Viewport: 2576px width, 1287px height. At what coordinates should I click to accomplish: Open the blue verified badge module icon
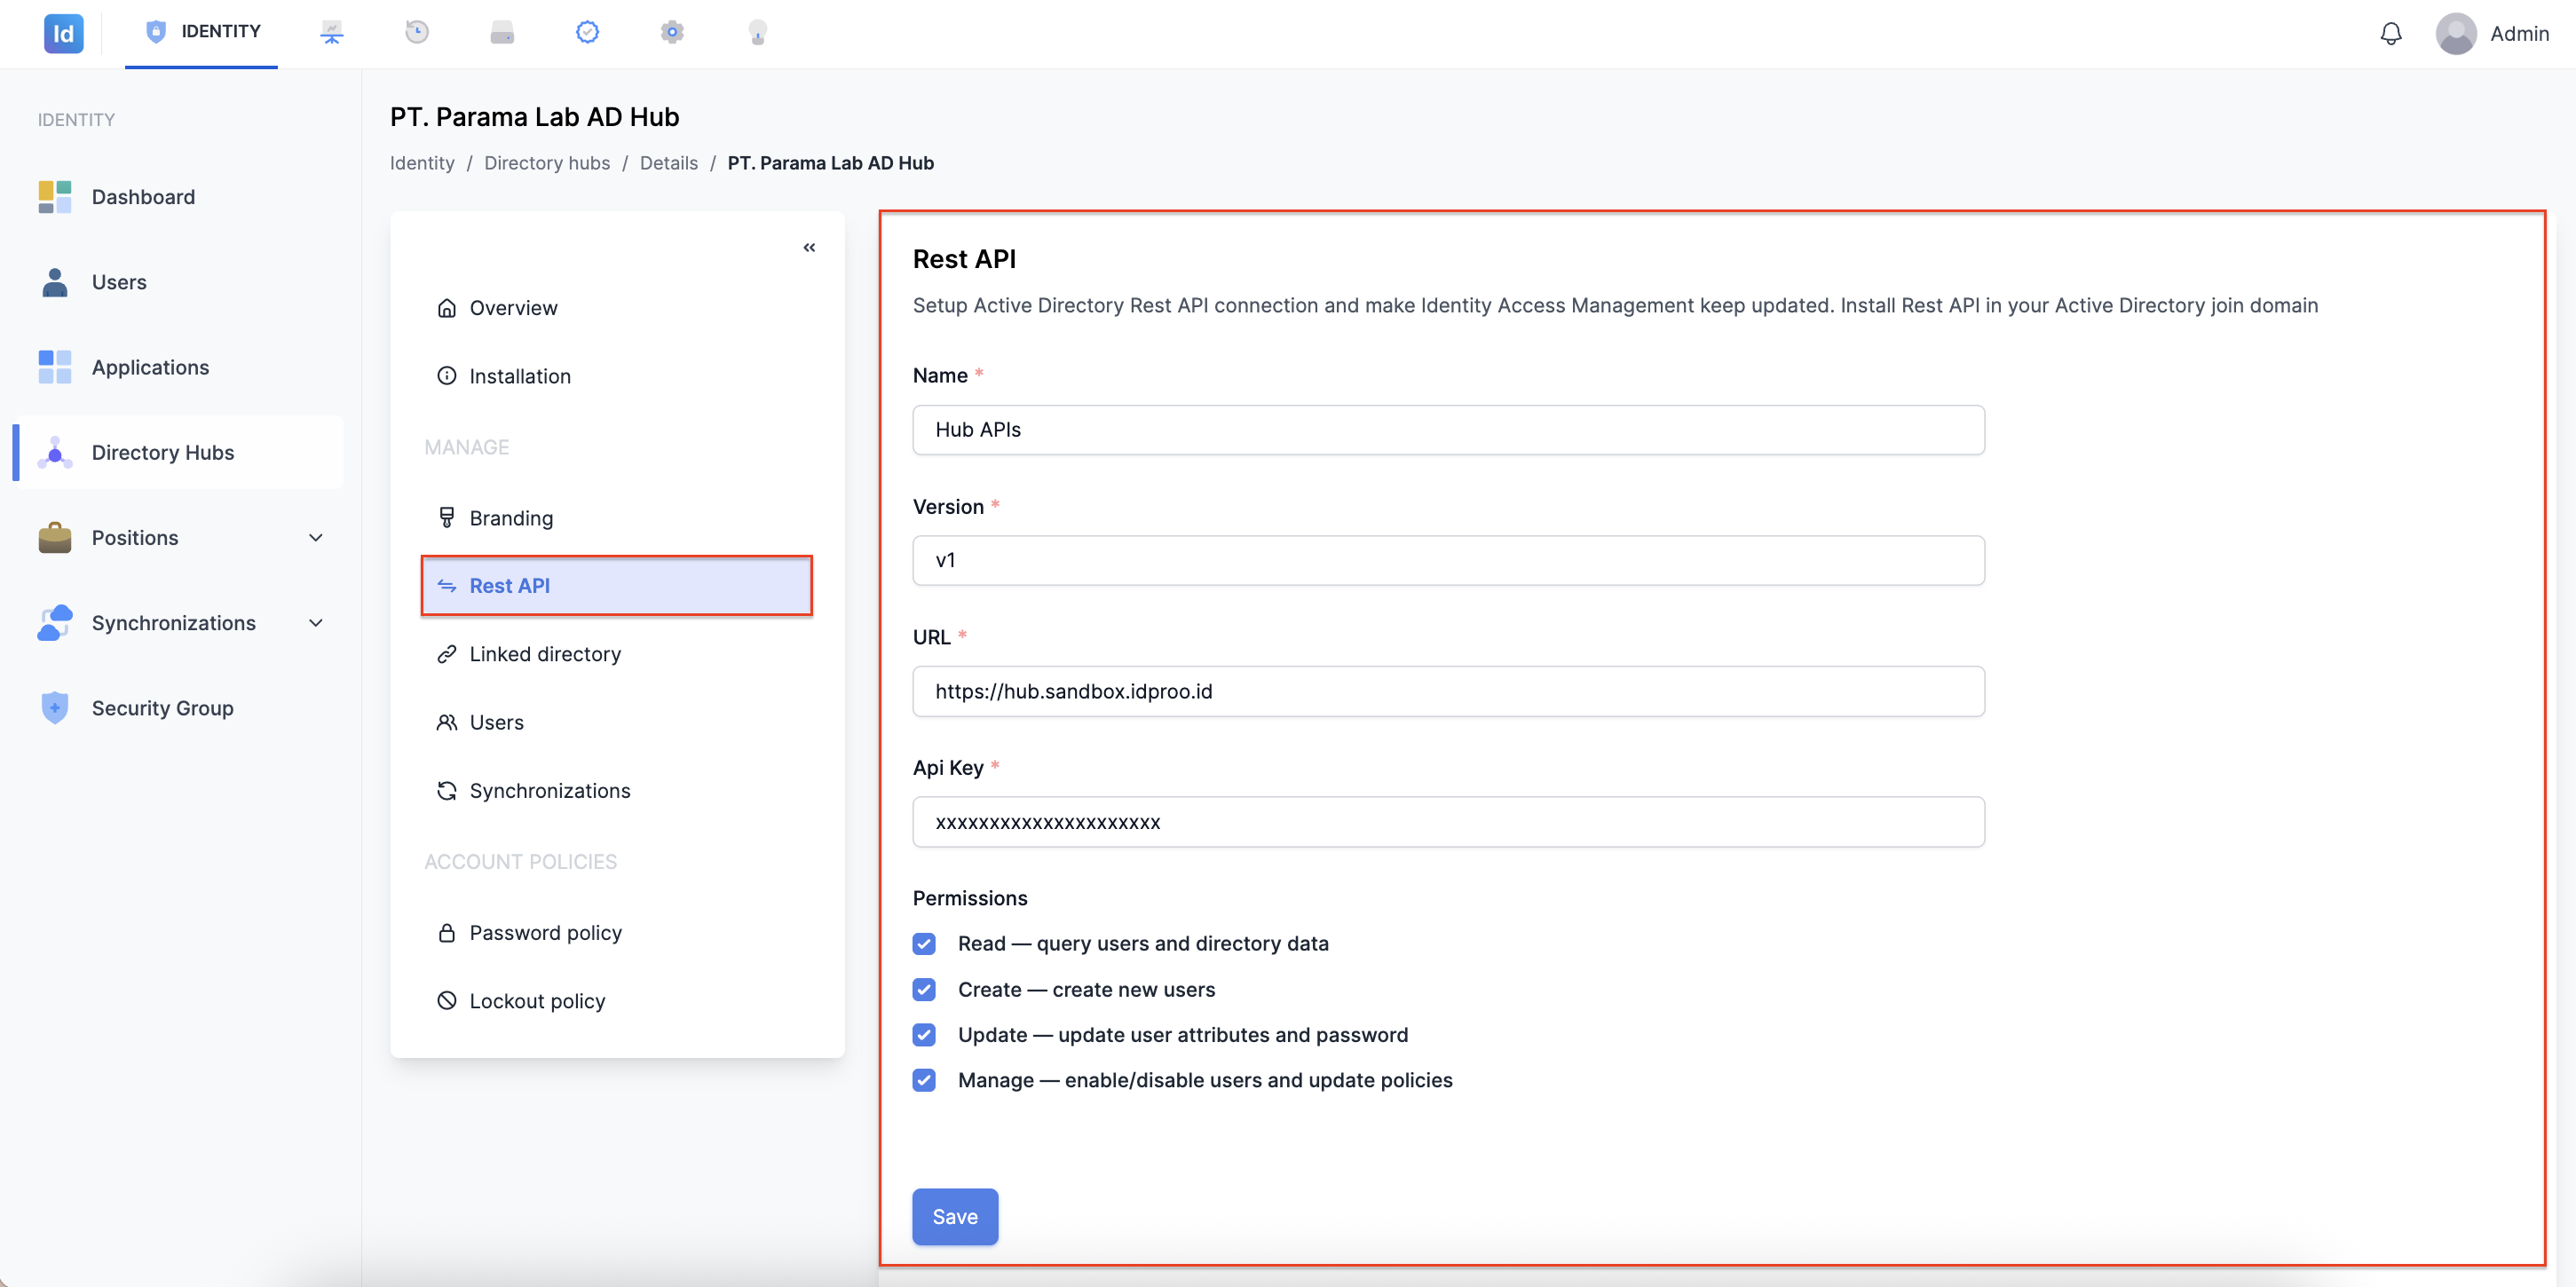click(x=587, y=32)
